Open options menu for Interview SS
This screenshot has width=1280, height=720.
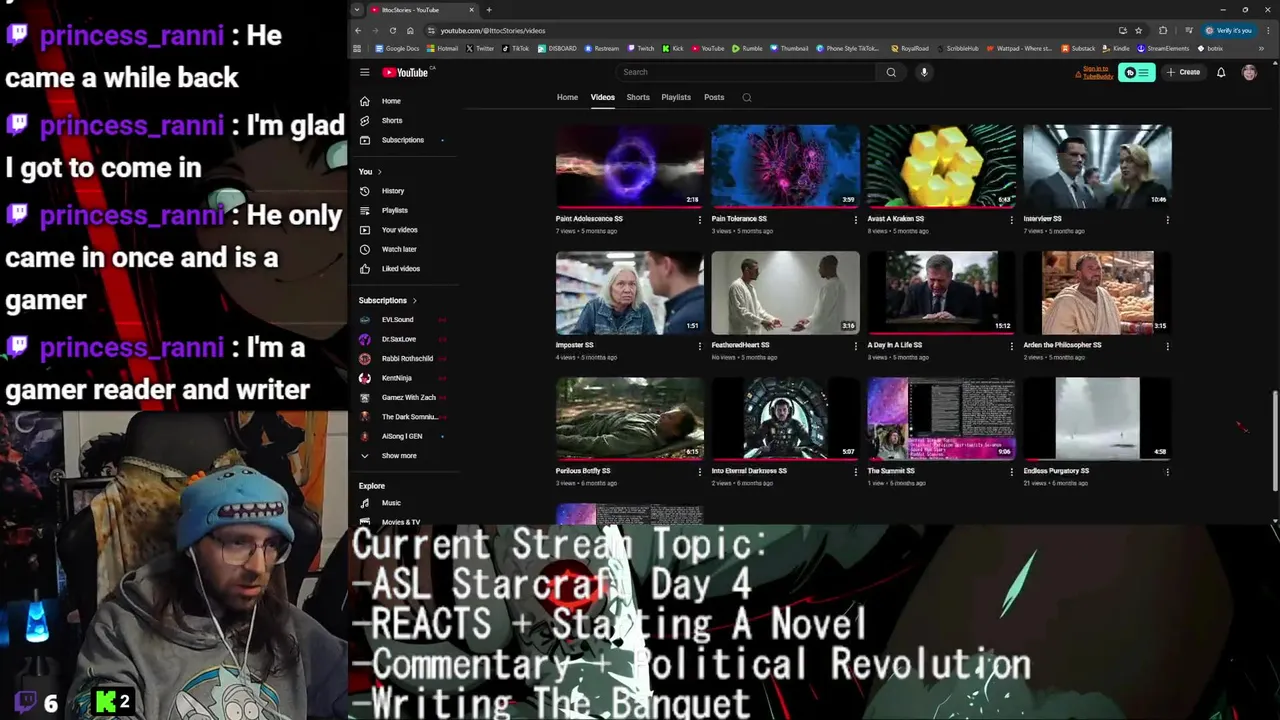pos(1167,220)
